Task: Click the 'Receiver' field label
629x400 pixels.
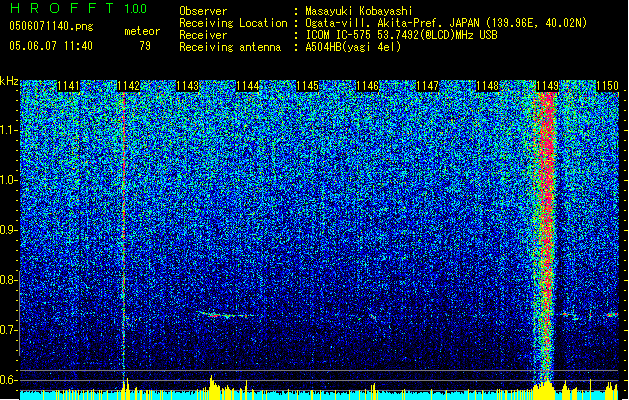Action: 203,35
